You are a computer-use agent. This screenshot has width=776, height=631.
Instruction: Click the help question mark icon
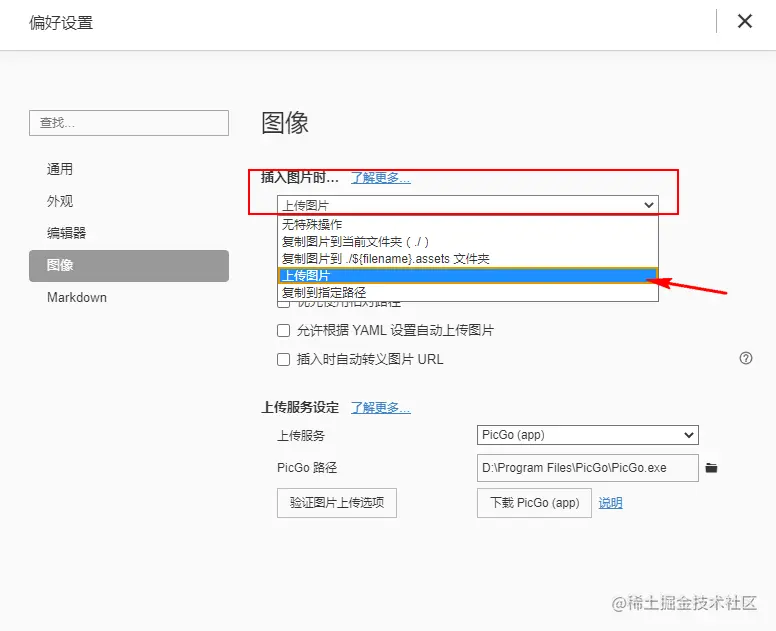pyautogui.click(x=746, y=358)
